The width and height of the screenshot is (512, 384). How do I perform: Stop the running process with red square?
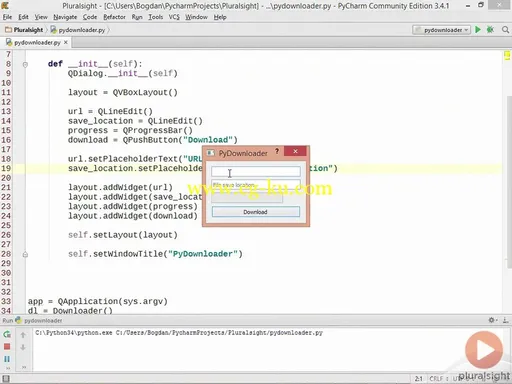pos(7,347)
